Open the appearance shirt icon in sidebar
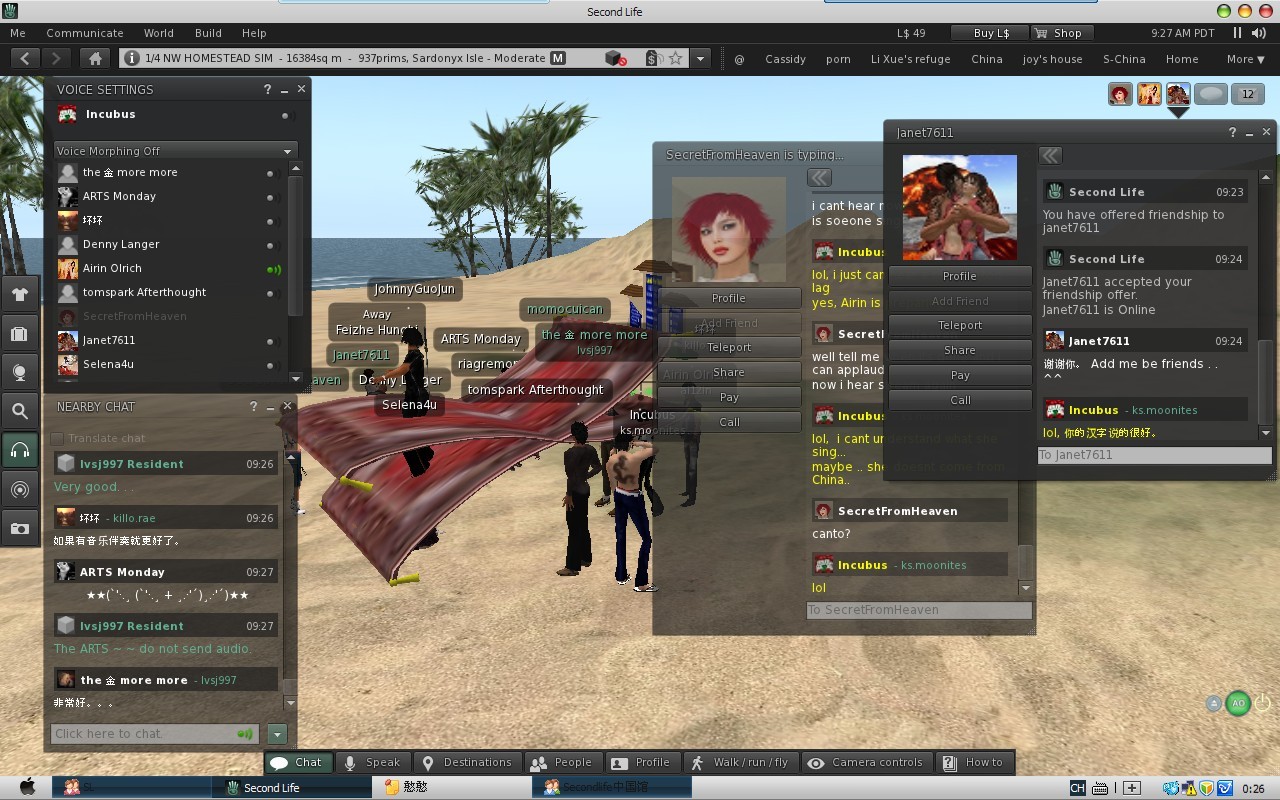This screenshot has height=800, width=1280. [x=20, y=294]
